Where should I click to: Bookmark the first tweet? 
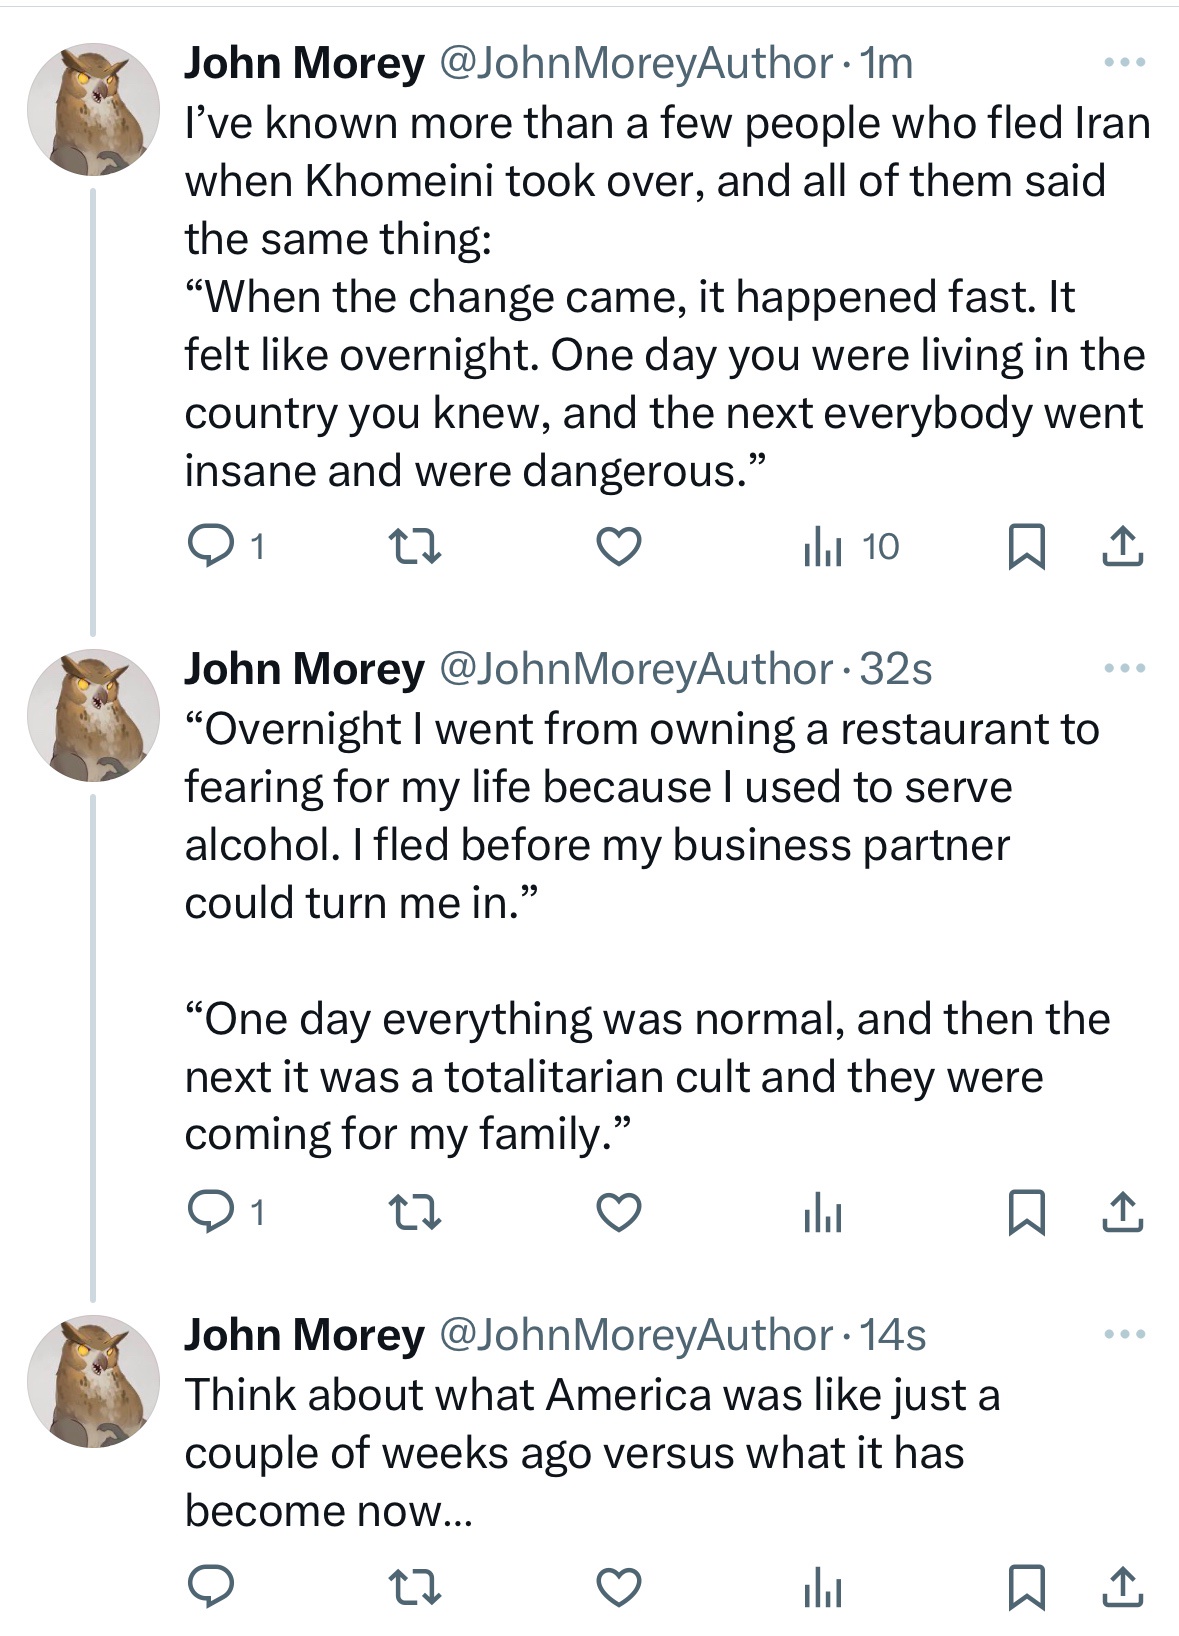pos(1026,547)
